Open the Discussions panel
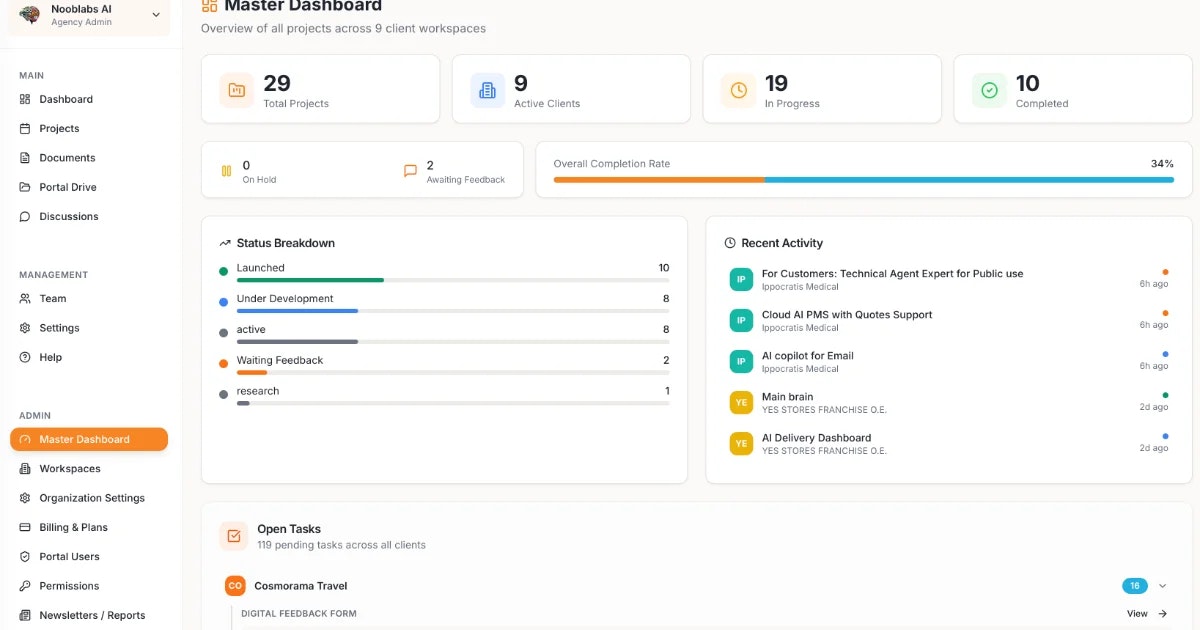Image resolution: width=1200 pixels, height=630 pixels. [70, 216]
